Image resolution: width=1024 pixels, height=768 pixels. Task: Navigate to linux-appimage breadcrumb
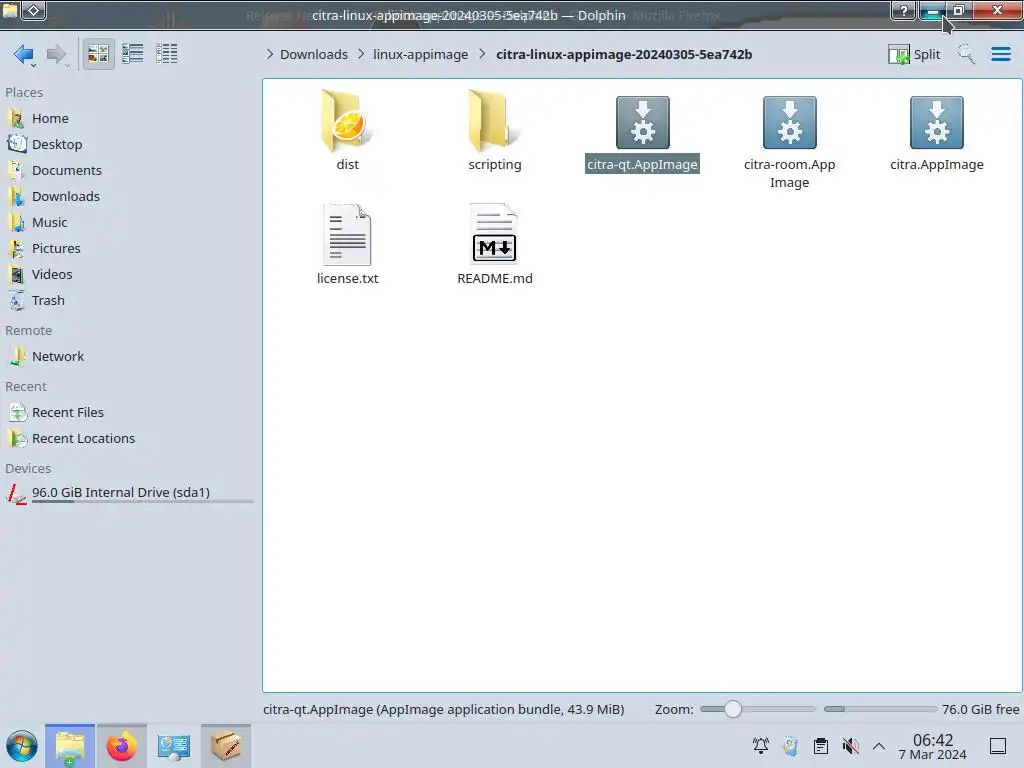point(421,54)
